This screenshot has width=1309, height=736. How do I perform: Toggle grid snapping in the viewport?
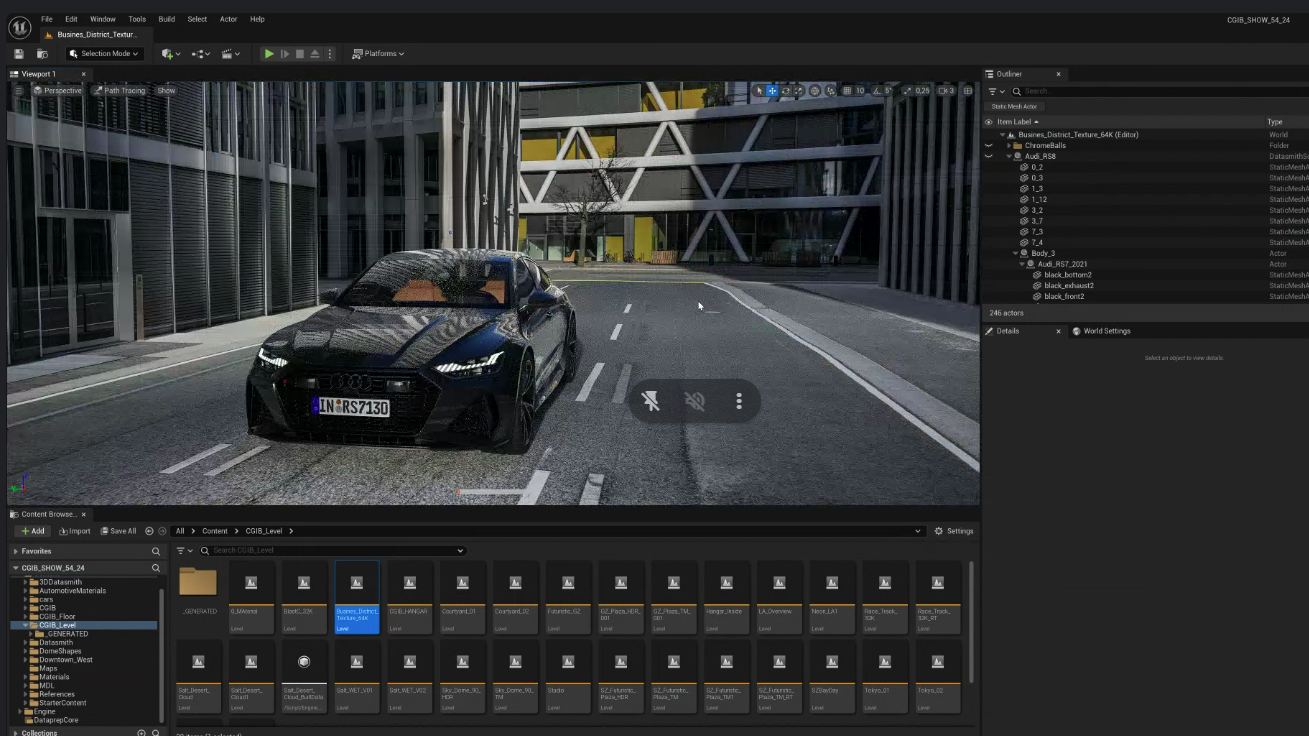click(x=847, y=91)
